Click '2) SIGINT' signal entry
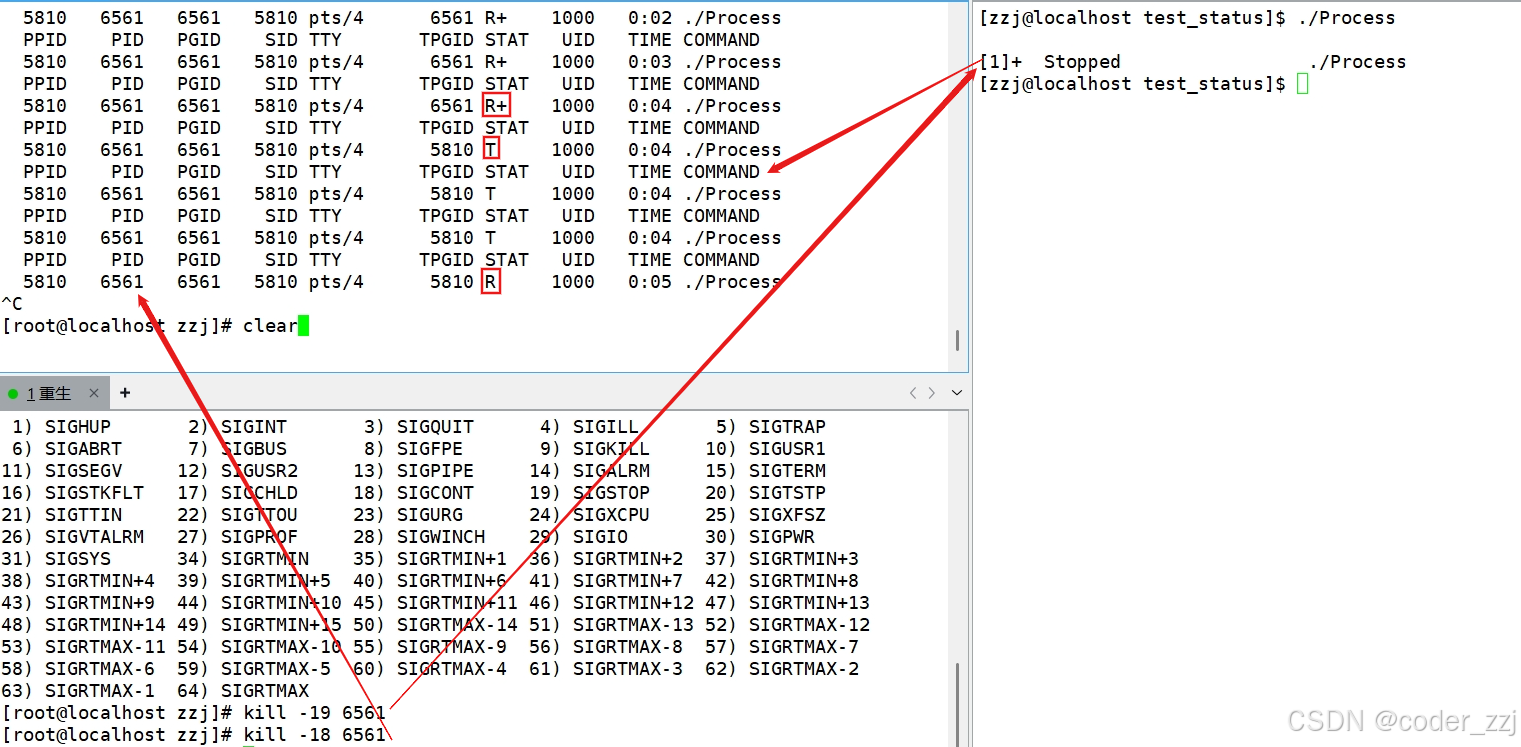Screen dimensions: 1521x747 point(237,427)
